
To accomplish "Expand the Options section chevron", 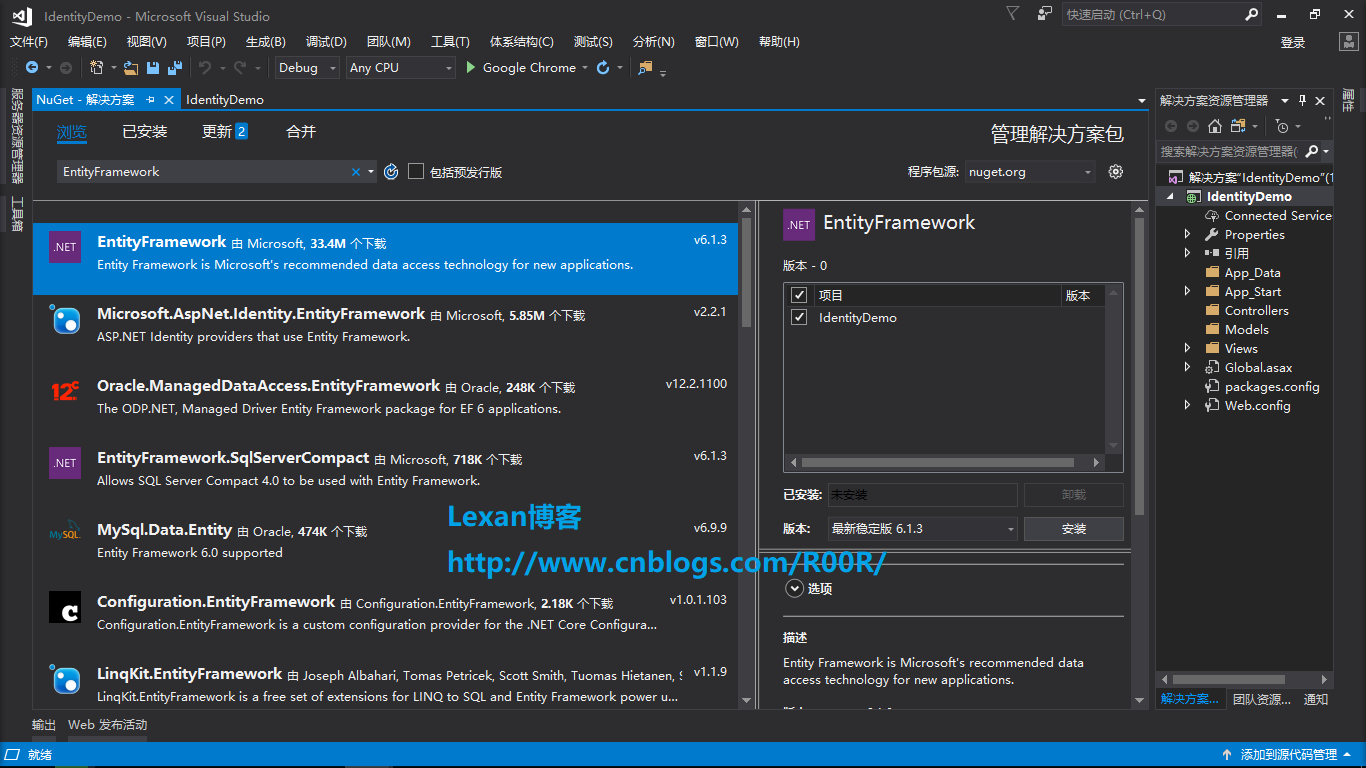I will pyautogui.click(x=795, y=589).
